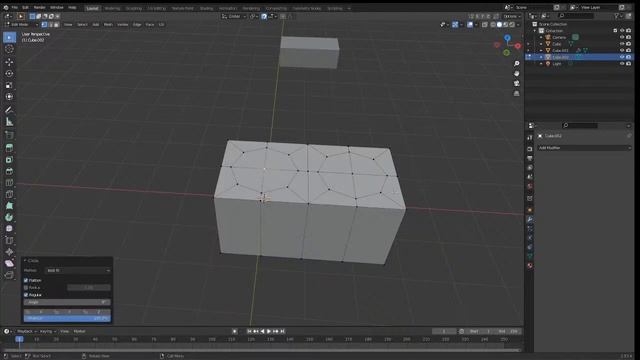This screenshot has height=360, width=640.
Task: Hide Light with its eye icon
Action: pyautogui.click(x=622, y=64)
